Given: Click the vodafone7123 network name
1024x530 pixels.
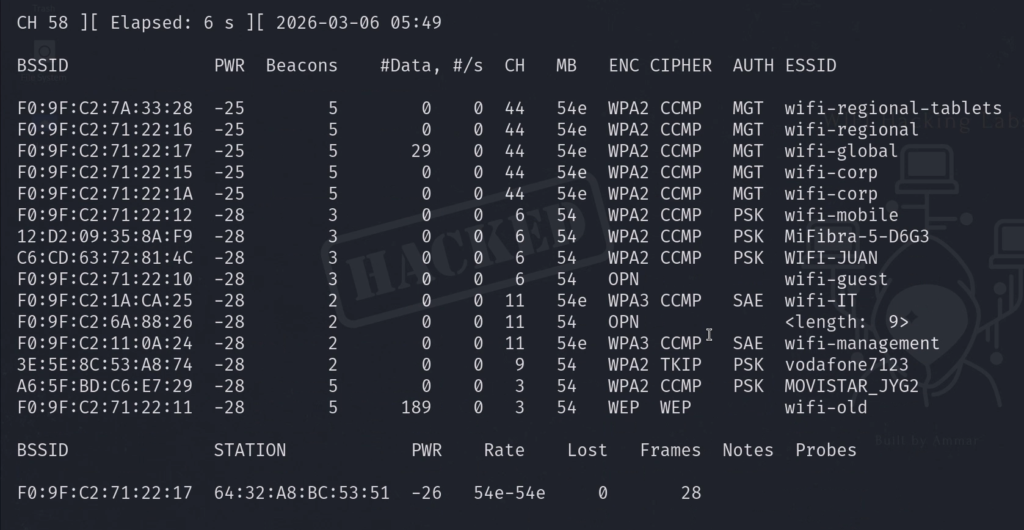Looking at the screenshot, I should [x=846, y=364].
